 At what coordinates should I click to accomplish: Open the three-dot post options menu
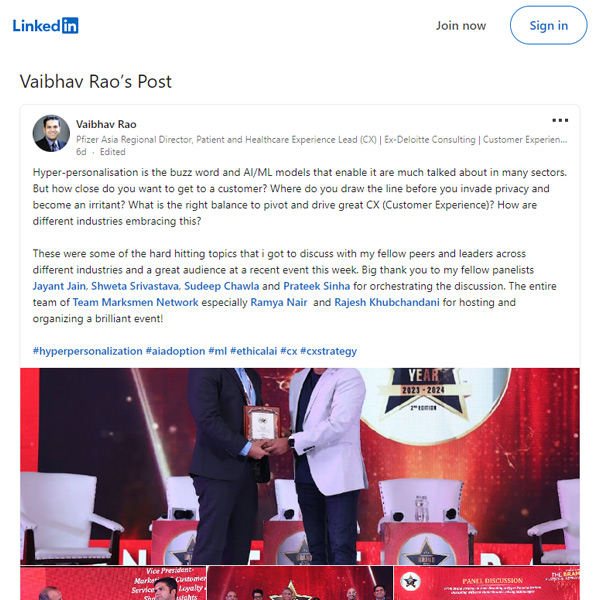pyautogui.click(x=560, y=121)
